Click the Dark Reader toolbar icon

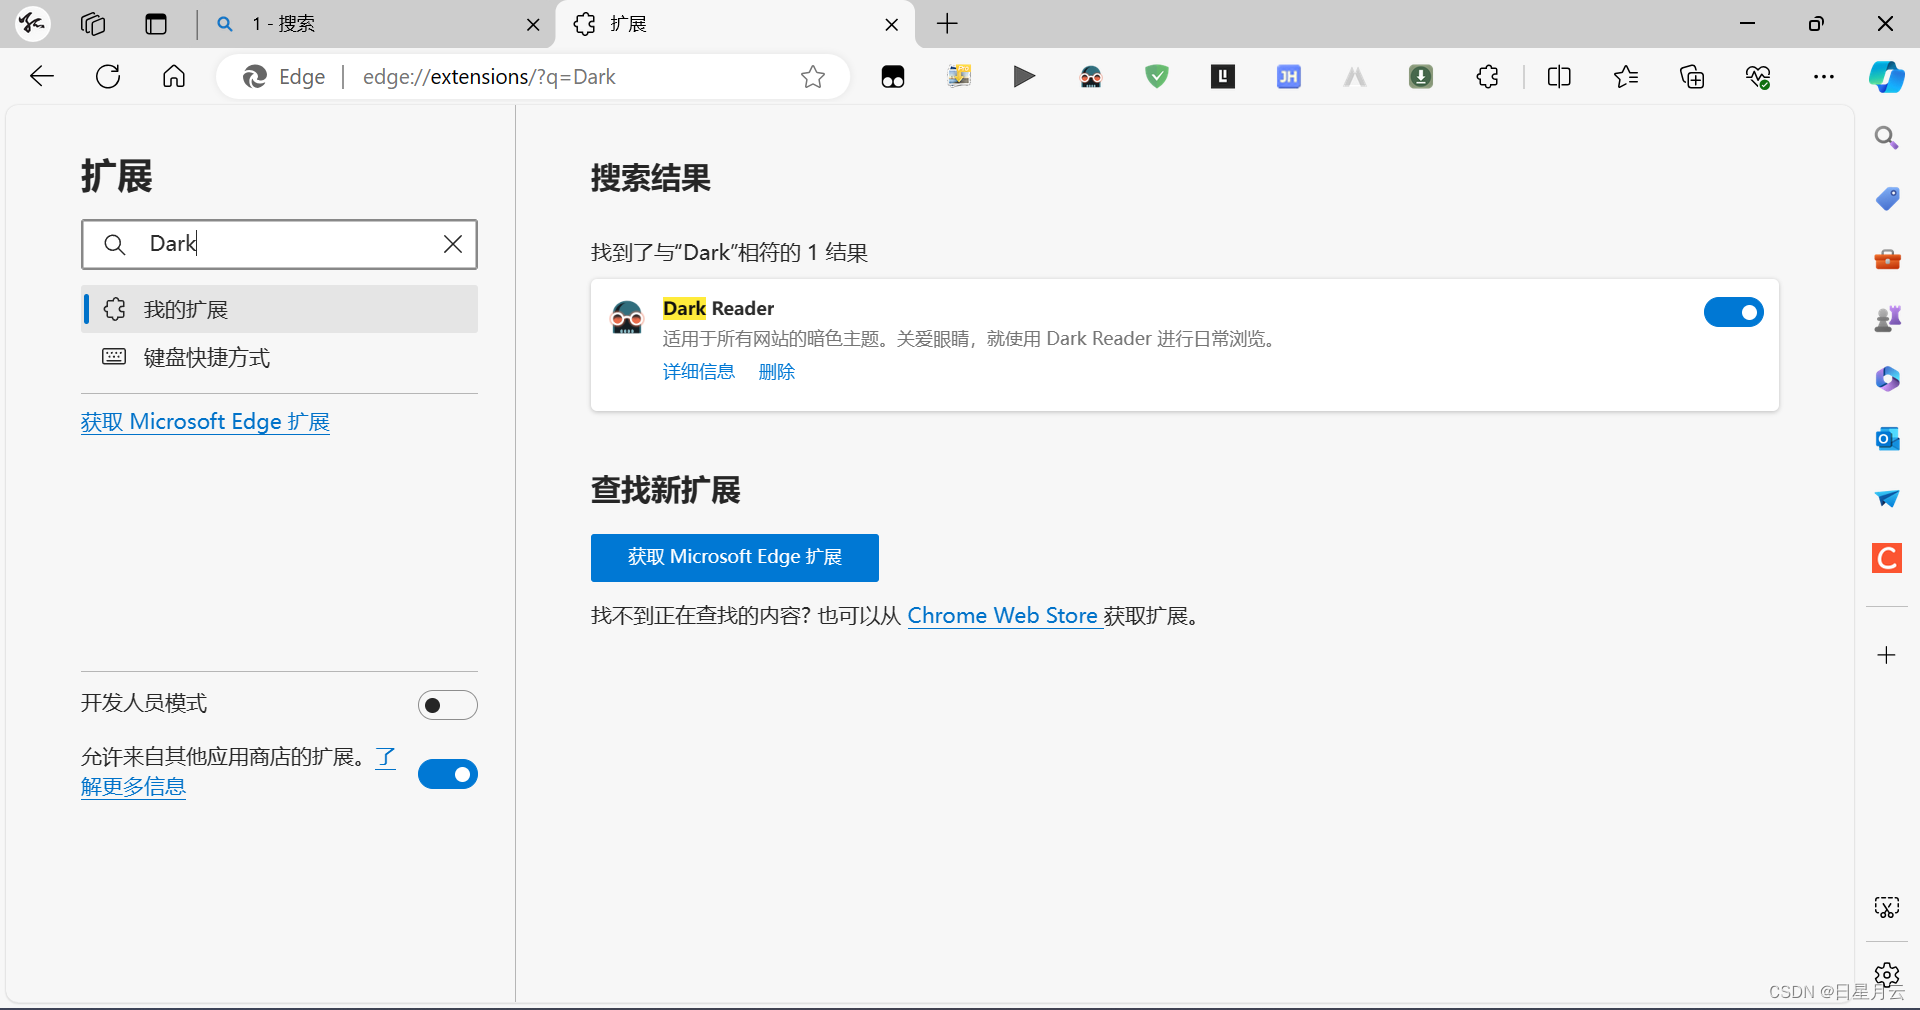(x=1091, y=77)
